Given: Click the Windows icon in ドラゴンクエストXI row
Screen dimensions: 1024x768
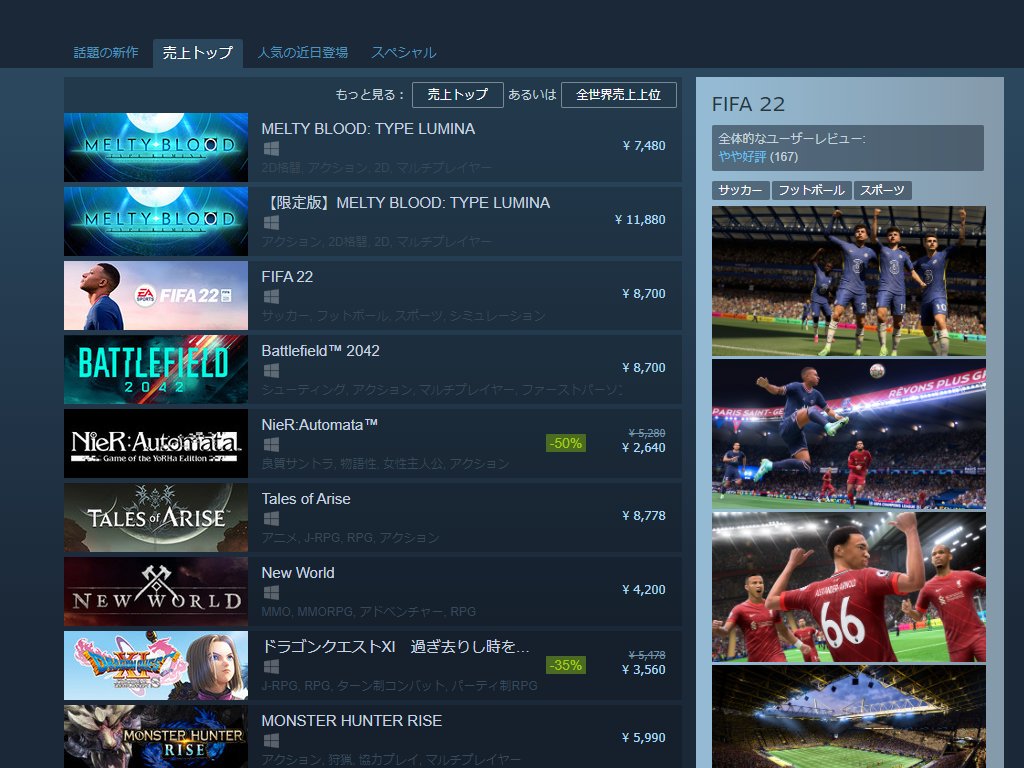Looking at the screenshot, I should pyautogui.click(x=271, y=667).
